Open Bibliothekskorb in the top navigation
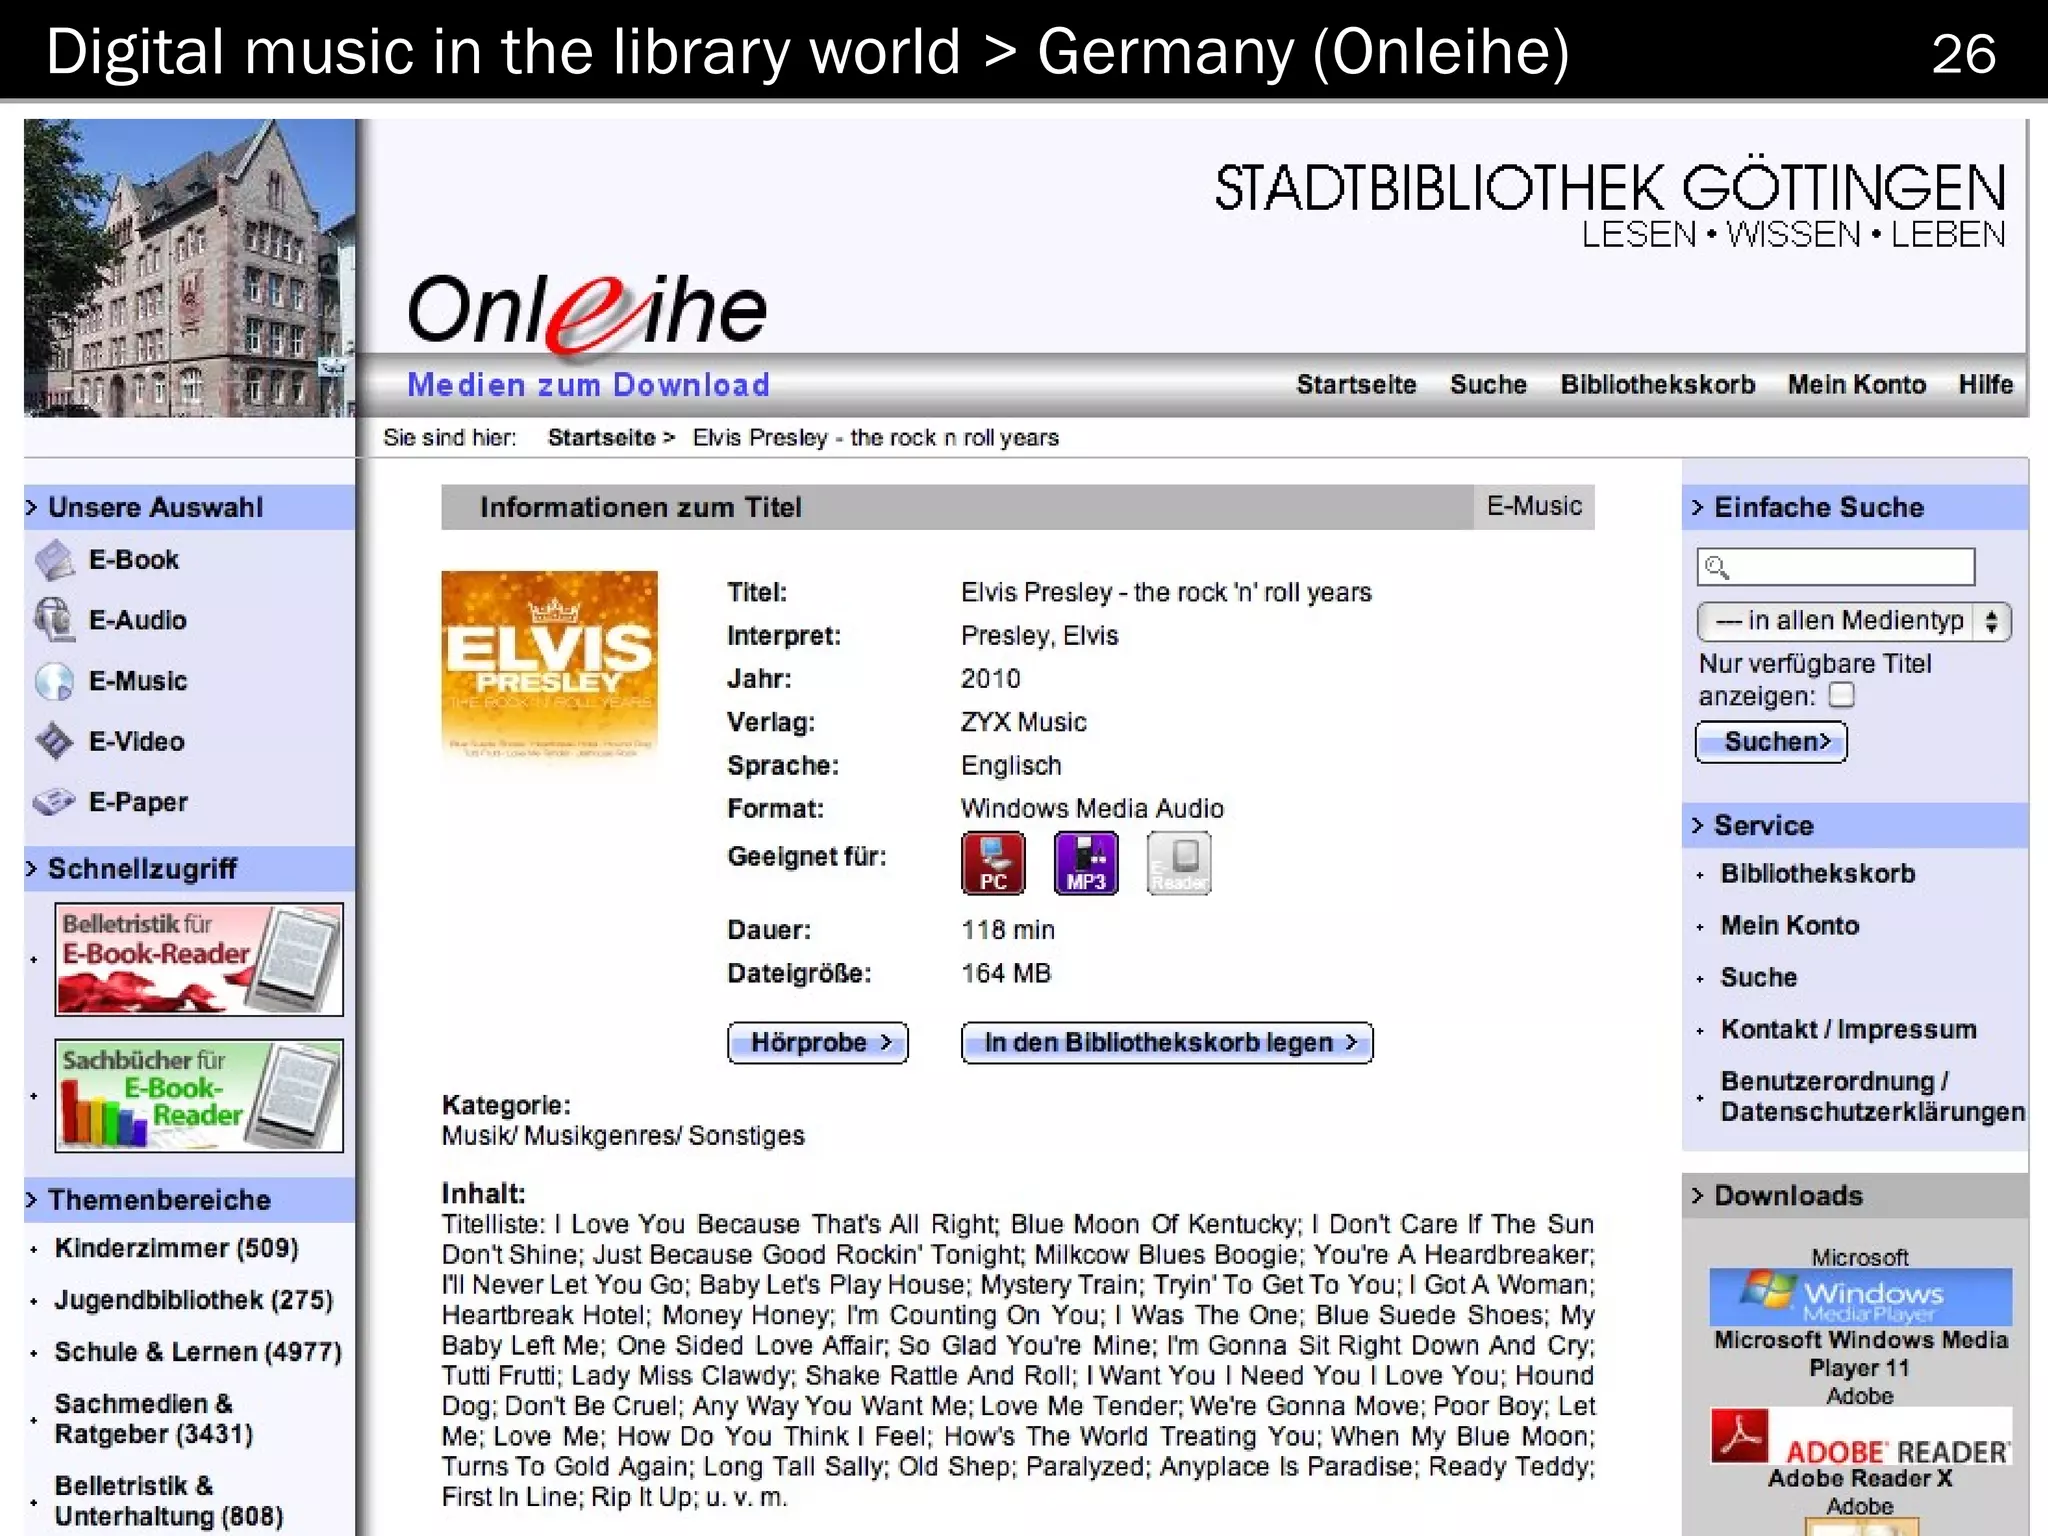2048x1536 pixels. (1658, 385)
